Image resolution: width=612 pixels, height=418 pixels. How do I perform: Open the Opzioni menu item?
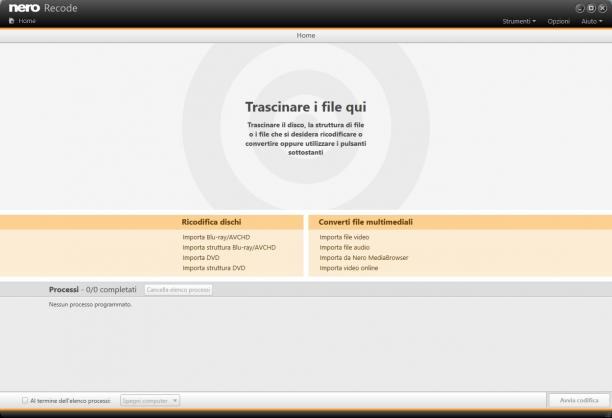click(558, 21)
